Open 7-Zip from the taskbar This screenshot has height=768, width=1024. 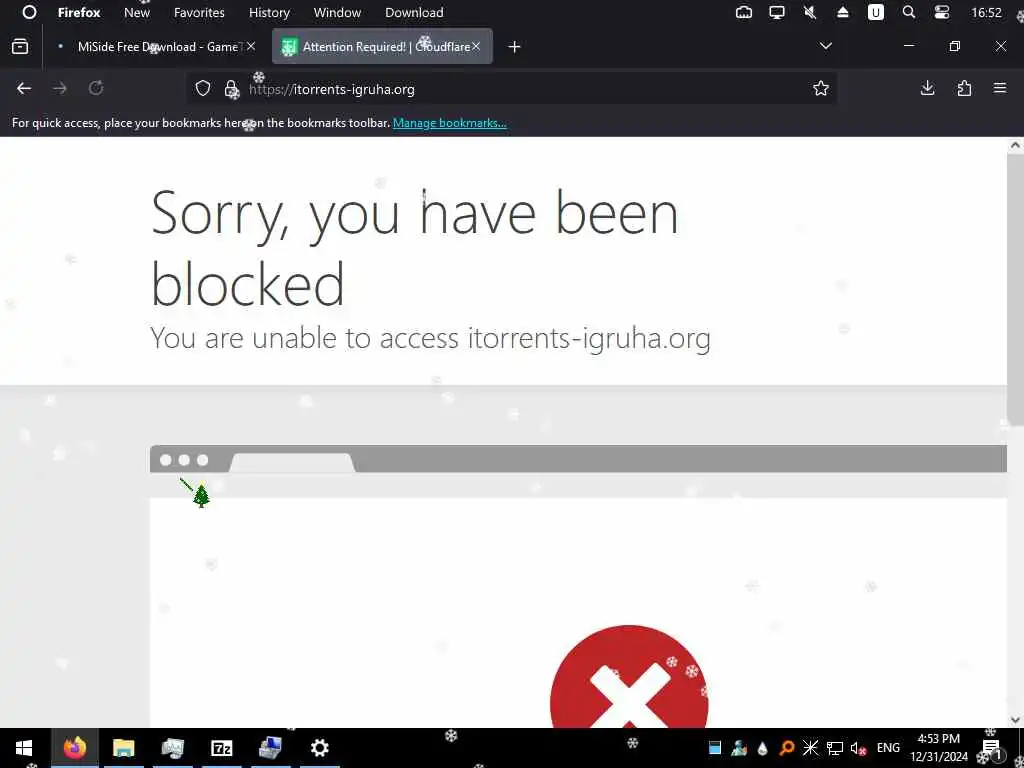222,748
